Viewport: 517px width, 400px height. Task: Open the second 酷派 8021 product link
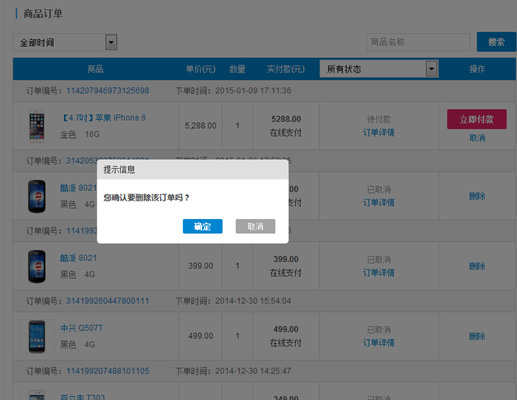click(78, 258)
